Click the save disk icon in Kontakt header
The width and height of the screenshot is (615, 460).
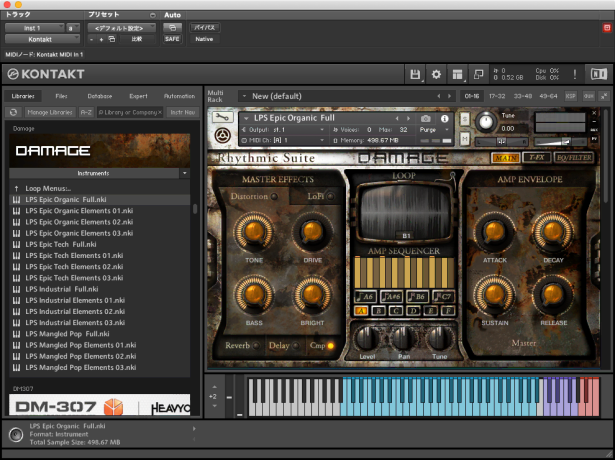point(415,75)
